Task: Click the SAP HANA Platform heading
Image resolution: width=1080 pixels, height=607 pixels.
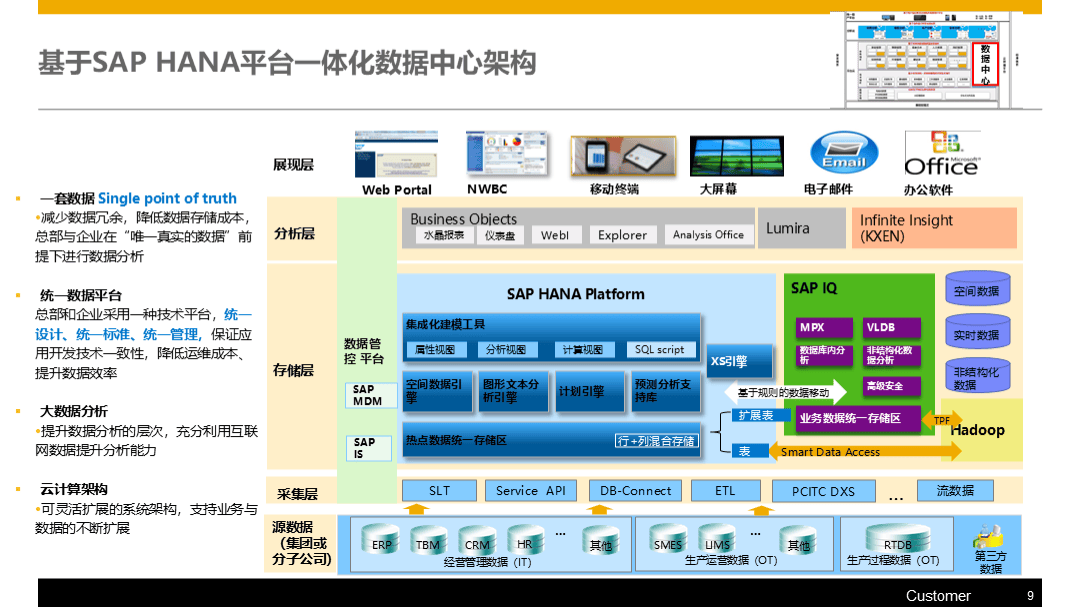Action: click(x=576, y=294)
